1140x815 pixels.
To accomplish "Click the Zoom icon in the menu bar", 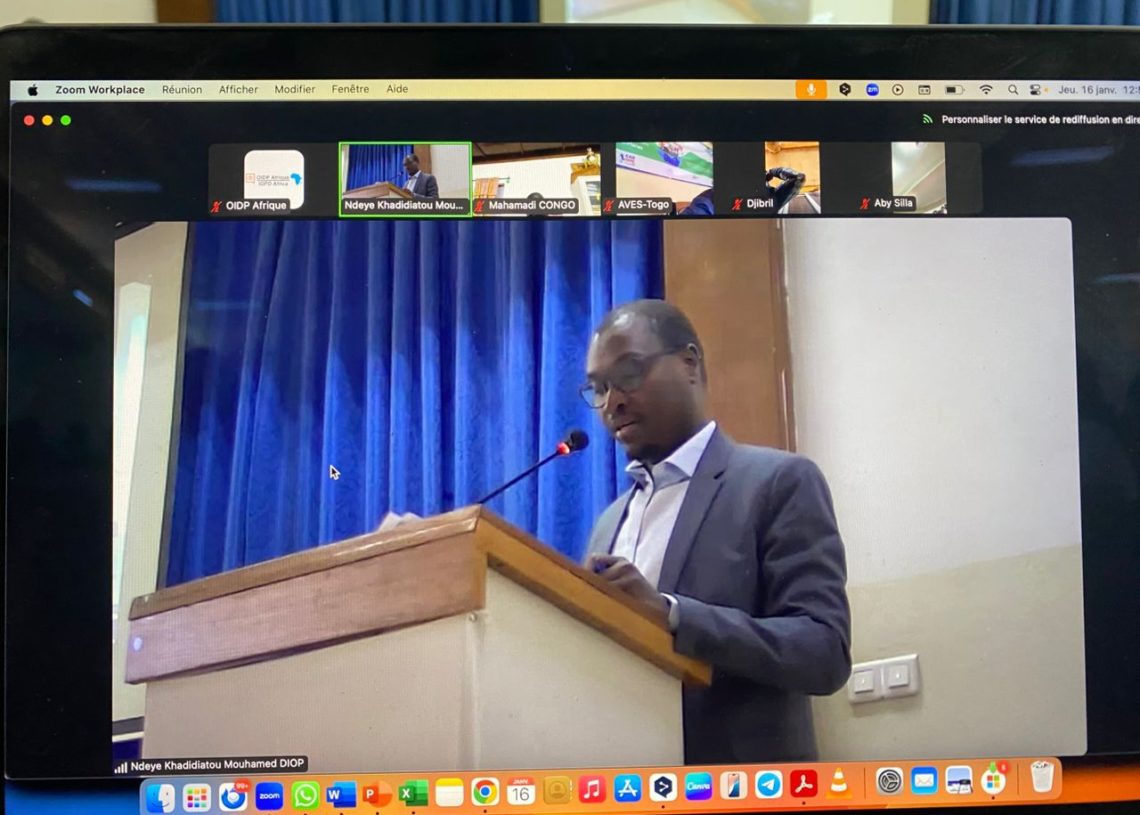I will pyautogui.click(x=872, y=90).
